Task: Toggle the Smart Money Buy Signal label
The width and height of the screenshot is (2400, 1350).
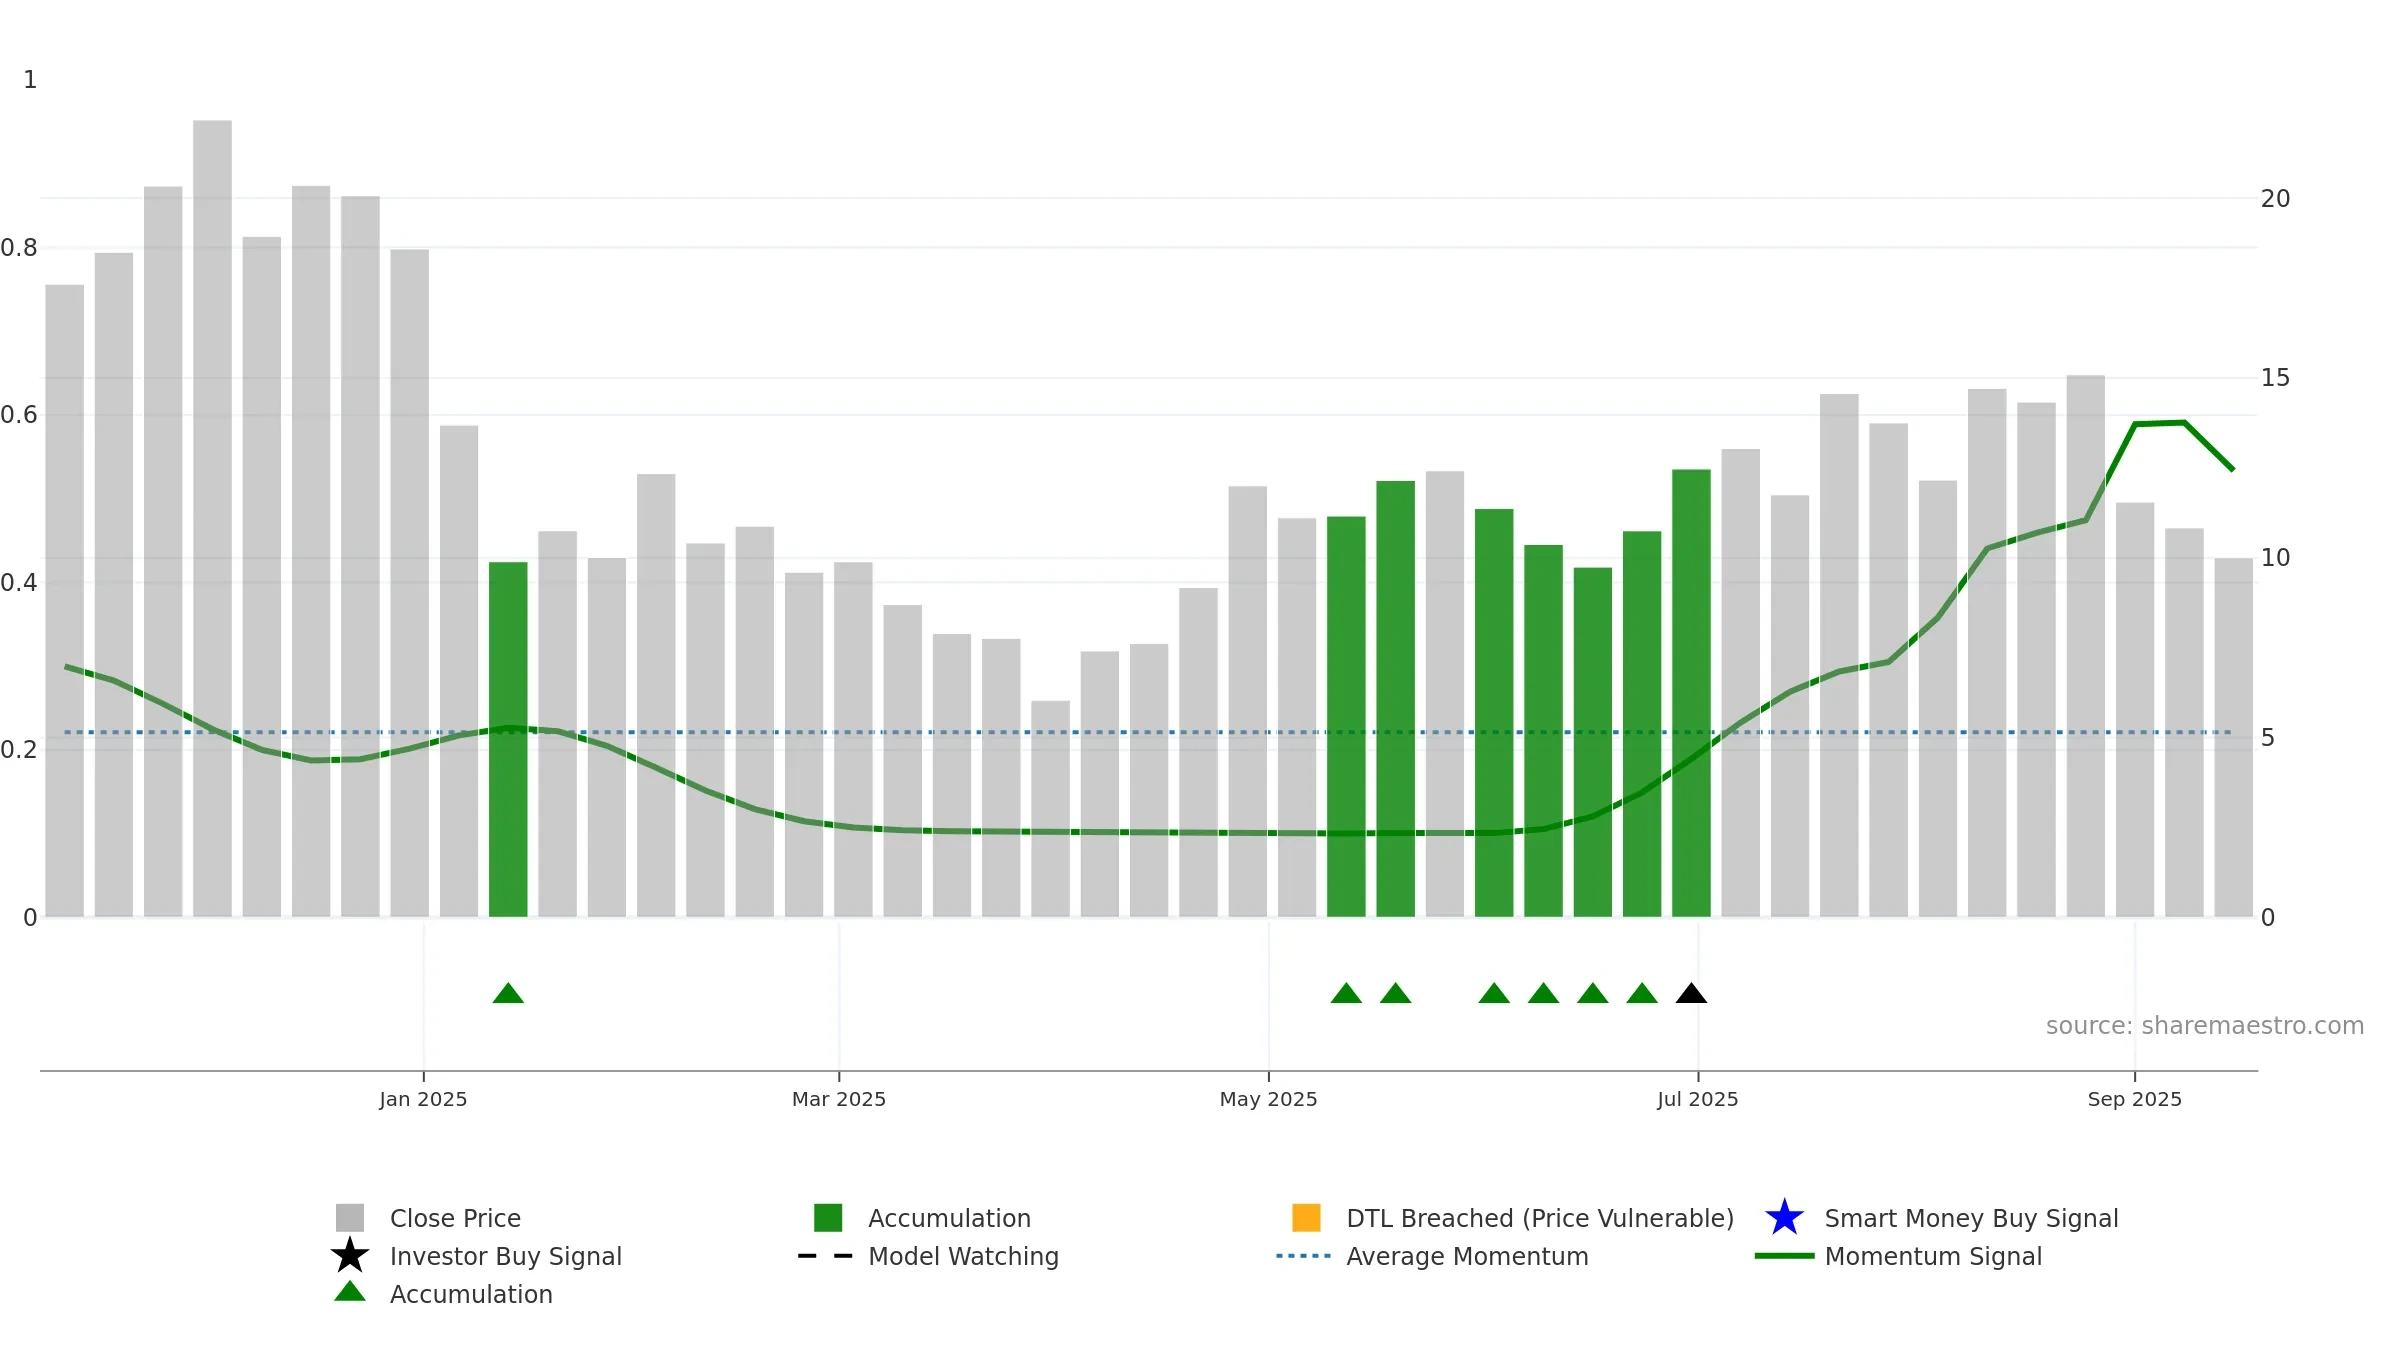Action: pyautogui.click(x=1971, y=1218)
